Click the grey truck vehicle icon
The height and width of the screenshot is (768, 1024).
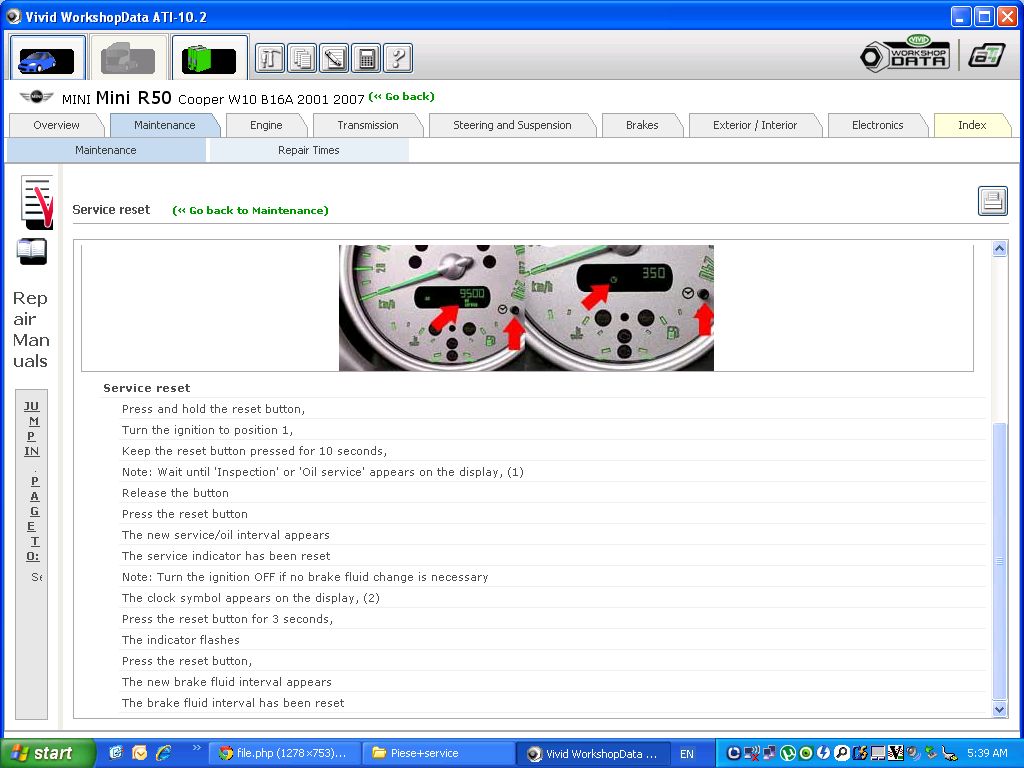pos(128,58)
